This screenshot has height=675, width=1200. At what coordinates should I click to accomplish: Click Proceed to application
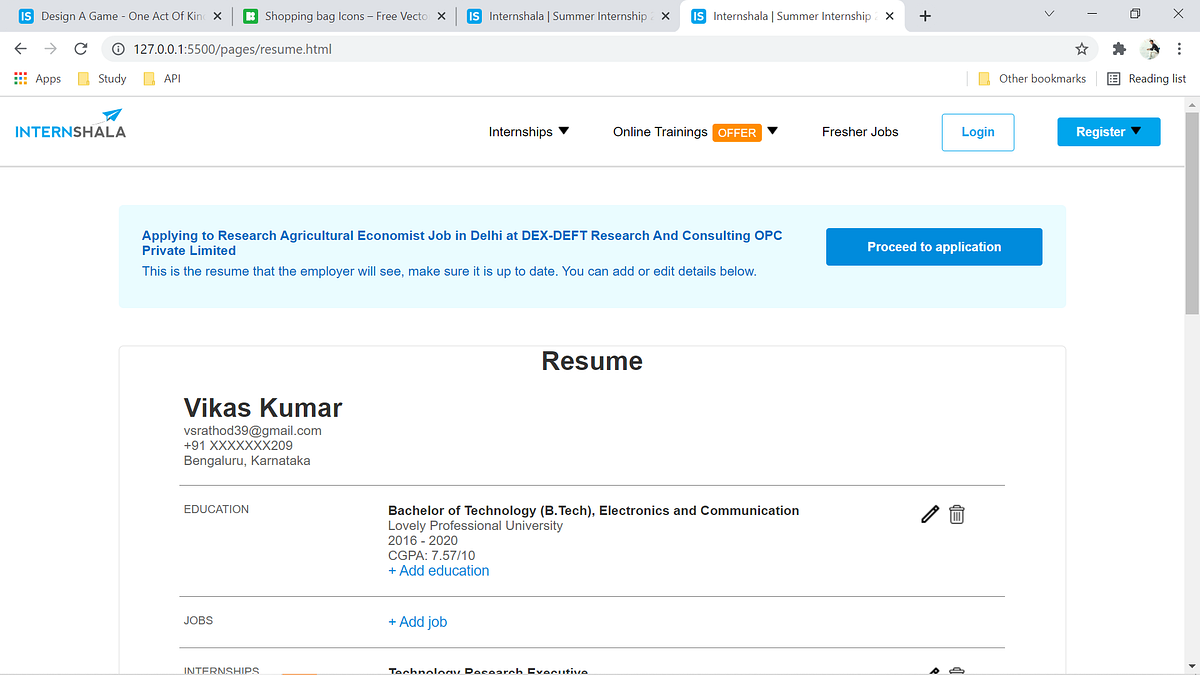point(933,246)
